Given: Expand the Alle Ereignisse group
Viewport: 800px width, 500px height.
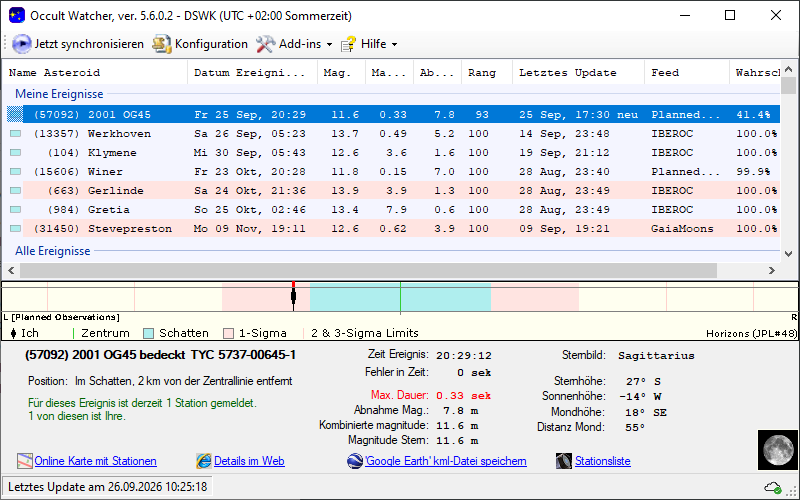Looking at the screenshot, I should pos(53,251).
